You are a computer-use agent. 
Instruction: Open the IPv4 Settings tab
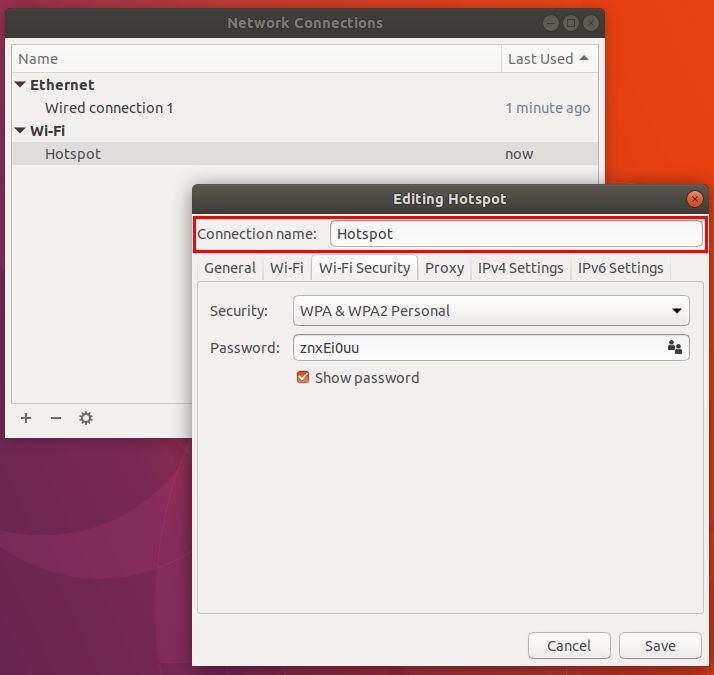pyautogui.click(x=520, y=268)
